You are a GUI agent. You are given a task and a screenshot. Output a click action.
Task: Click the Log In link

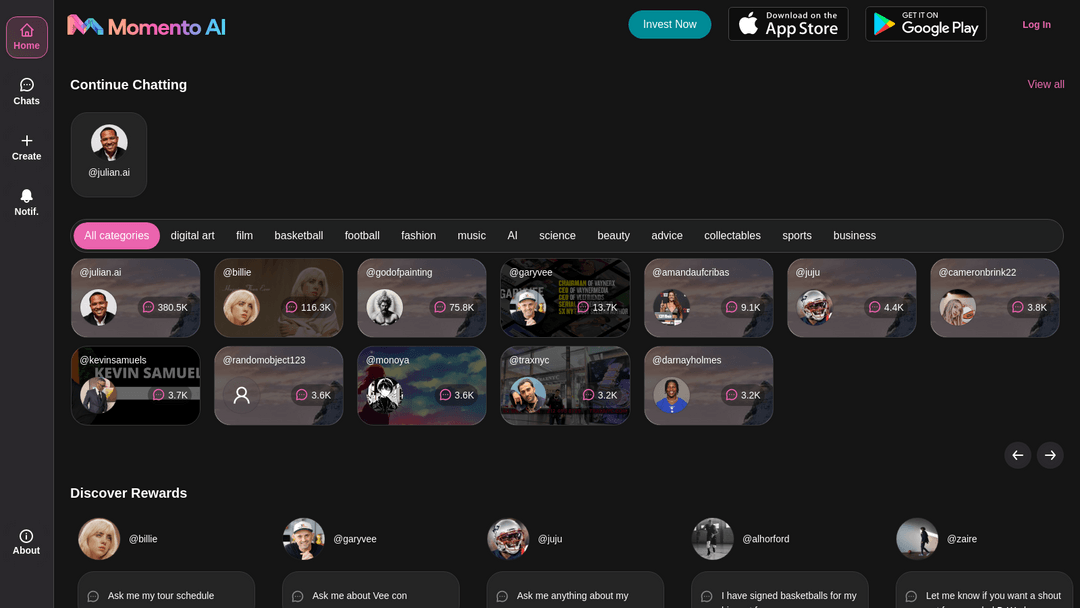click(1036, 24)
